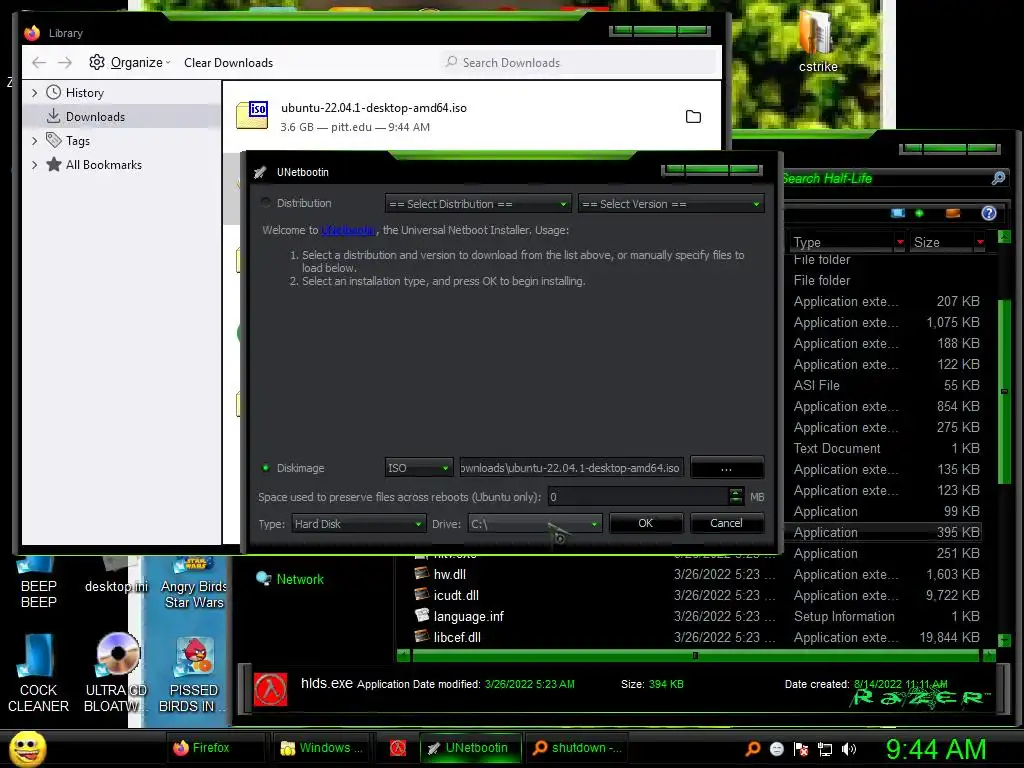
Task: Click the forward arrow in Library window
Action: click(65, 63)
